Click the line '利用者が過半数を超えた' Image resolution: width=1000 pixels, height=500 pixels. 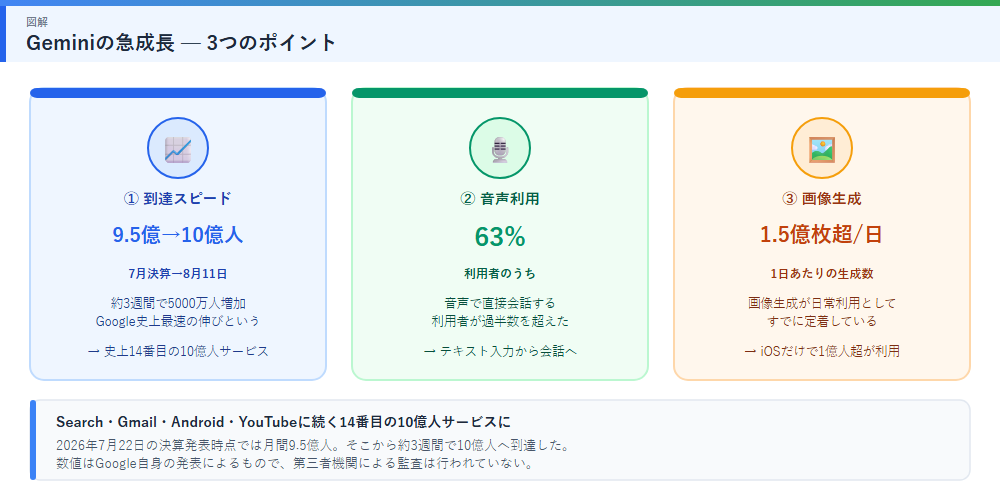(500, 321)
